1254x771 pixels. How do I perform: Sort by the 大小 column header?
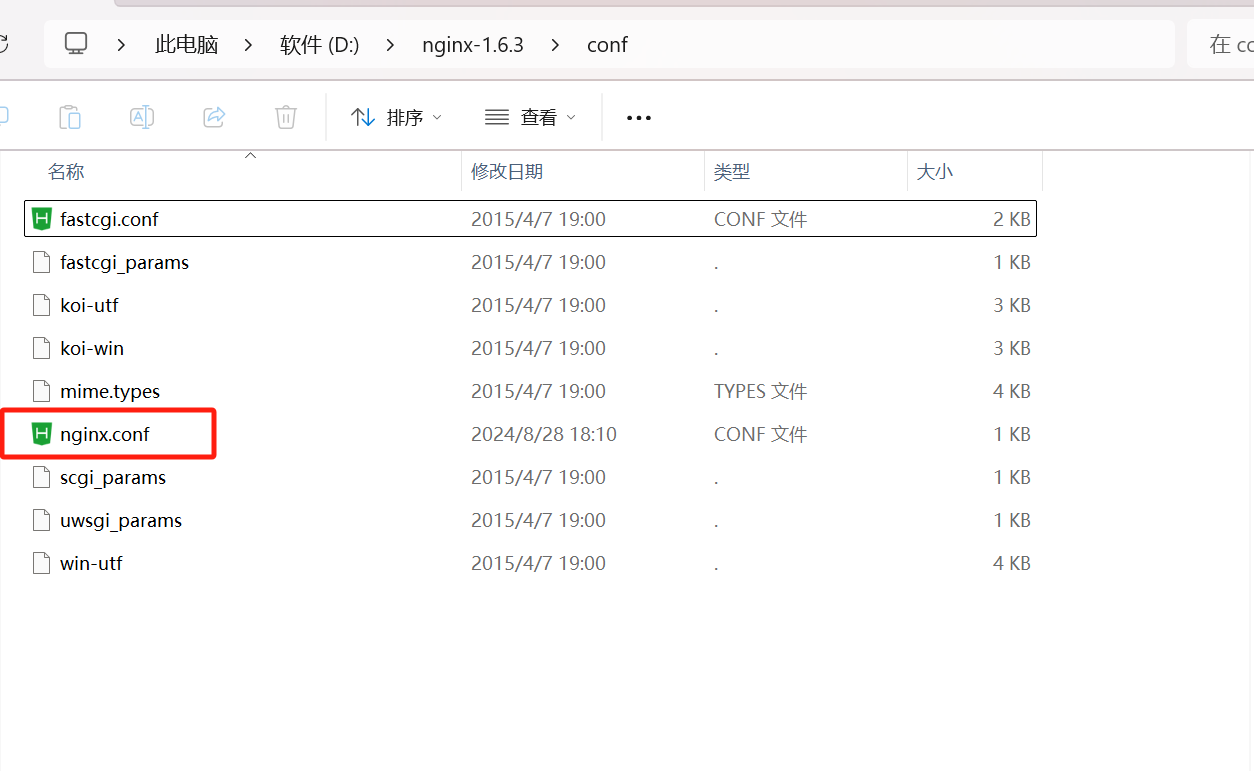click(935, 172)
